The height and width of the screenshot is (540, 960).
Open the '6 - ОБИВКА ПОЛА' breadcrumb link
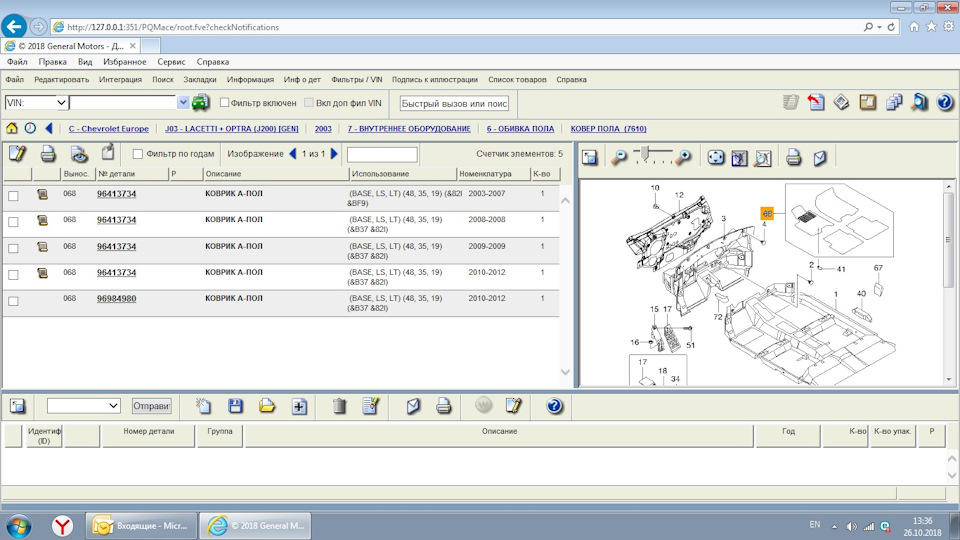click(520, 129)
